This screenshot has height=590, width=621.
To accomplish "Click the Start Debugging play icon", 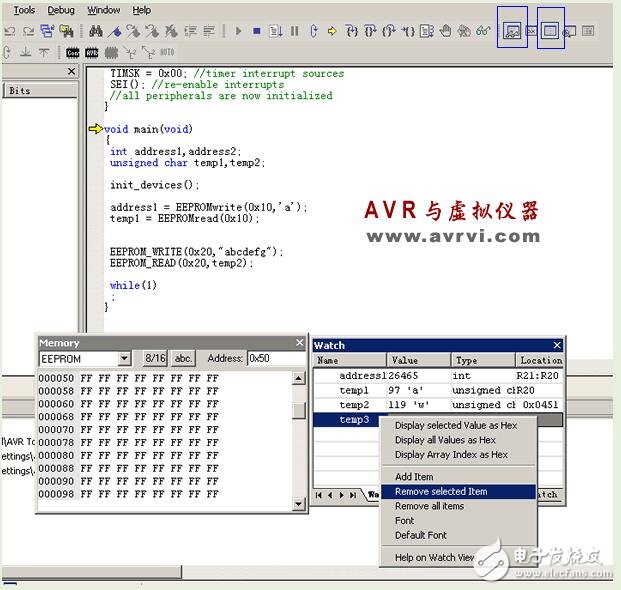I will click(238, 32).
